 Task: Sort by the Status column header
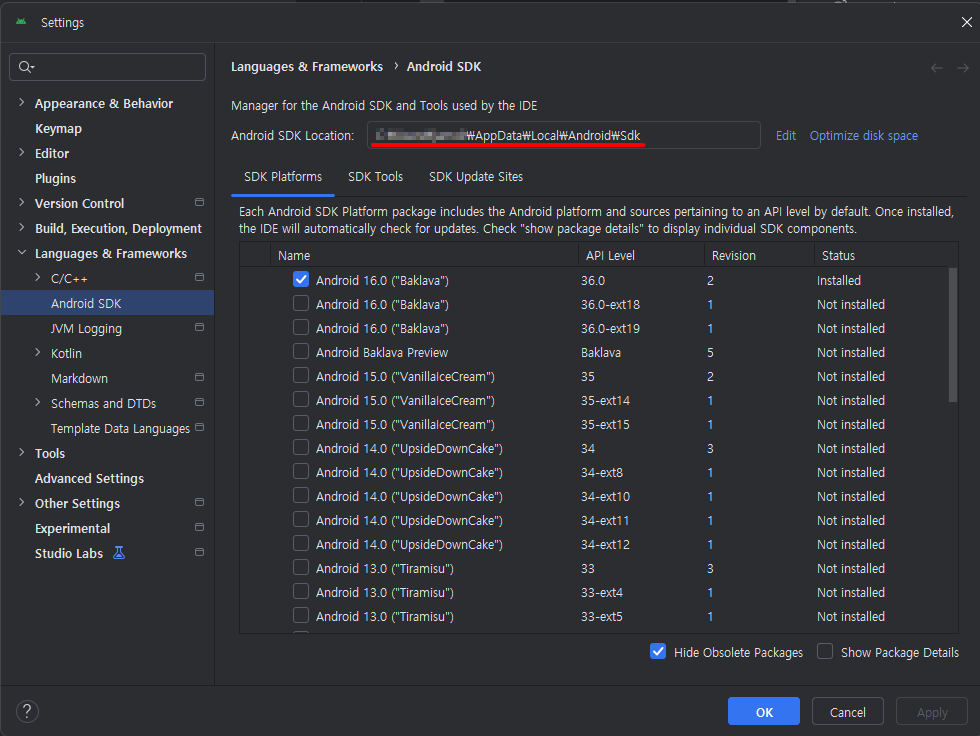point(886,255)
